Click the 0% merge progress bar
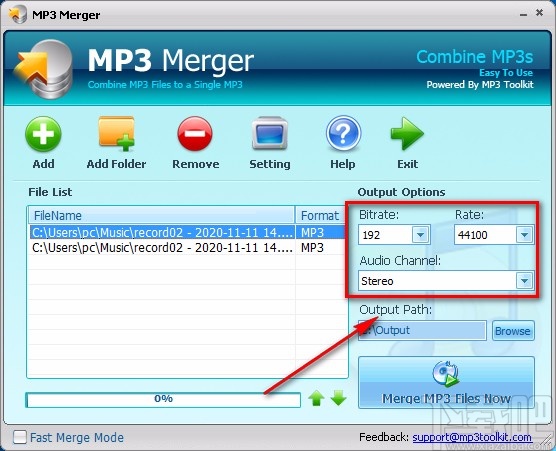Screen dimensions: 556x451 click(x=163, y=399)
